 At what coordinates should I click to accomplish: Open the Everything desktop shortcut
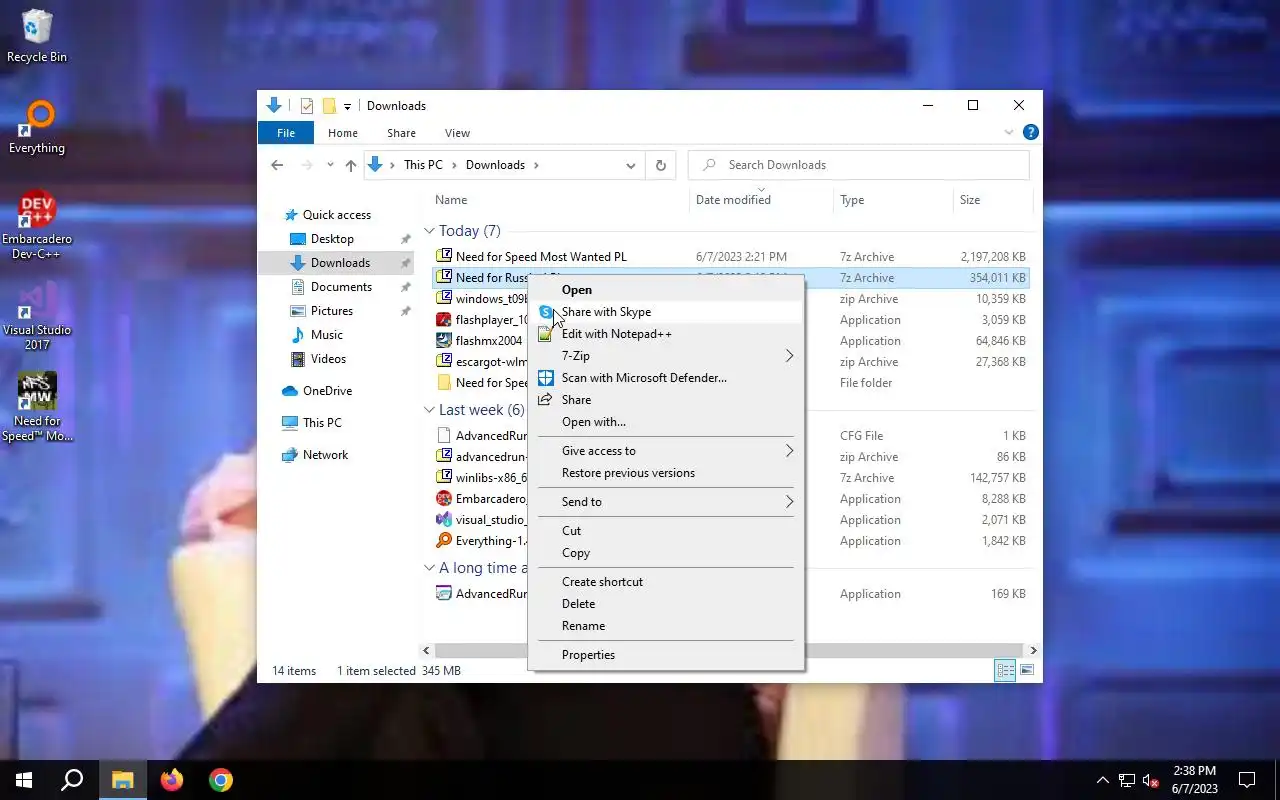(x=37, y=126)
